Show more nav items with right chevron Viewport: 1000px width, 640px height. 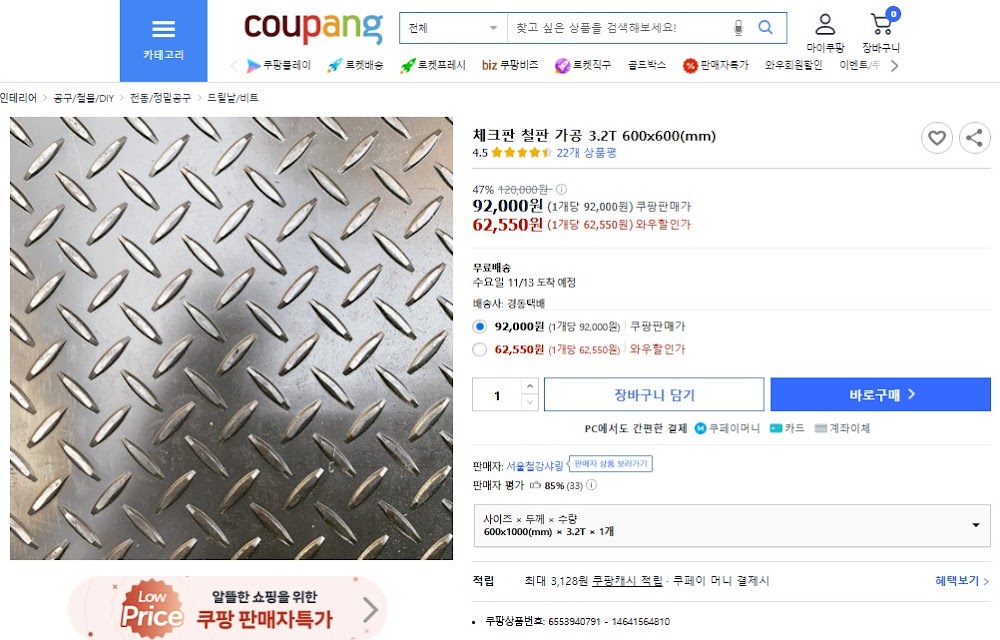coord(894,66)
